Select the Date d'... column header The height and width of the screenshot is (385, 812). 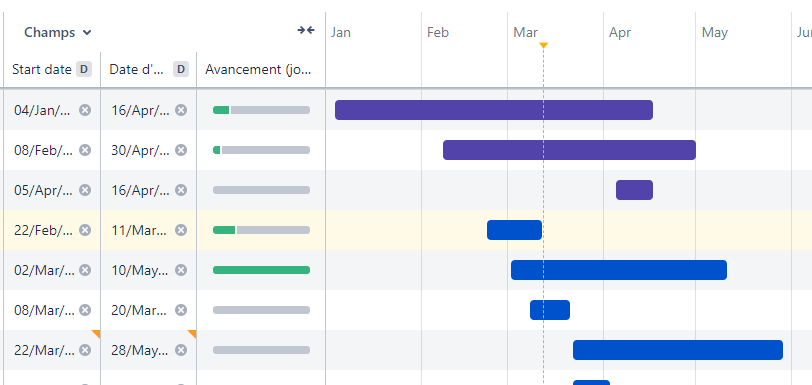(149, 69)
